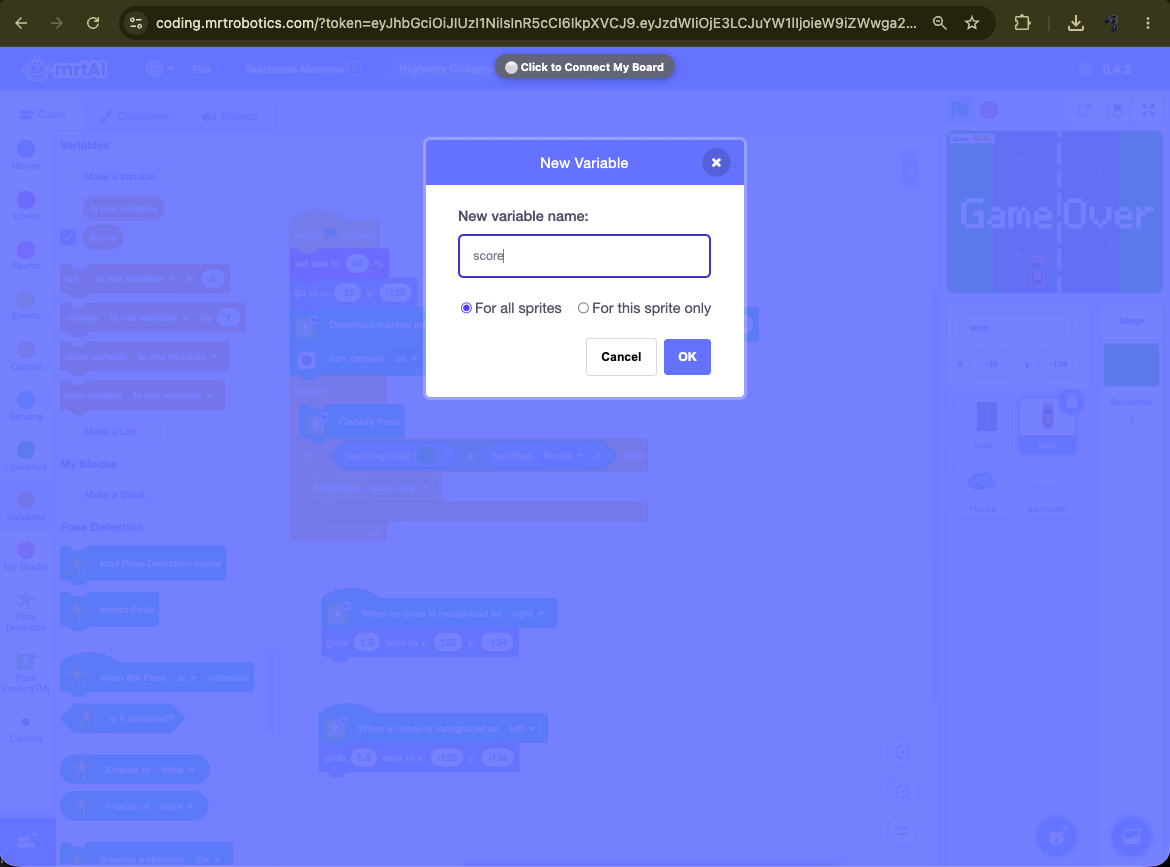
Task: Click the New variable name input field
Action: click(x=584, y=256)
